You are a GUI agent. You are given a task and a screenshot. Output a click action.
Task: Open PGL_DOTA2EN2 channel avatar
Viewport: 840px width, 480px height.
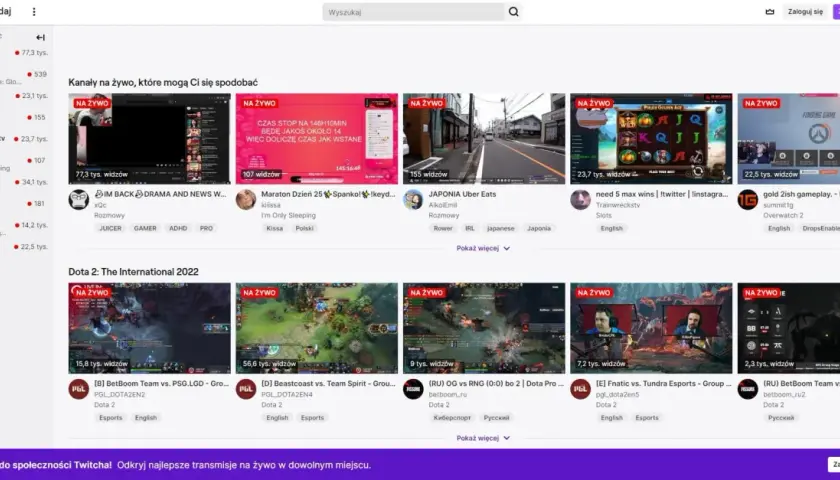point(79,389)
